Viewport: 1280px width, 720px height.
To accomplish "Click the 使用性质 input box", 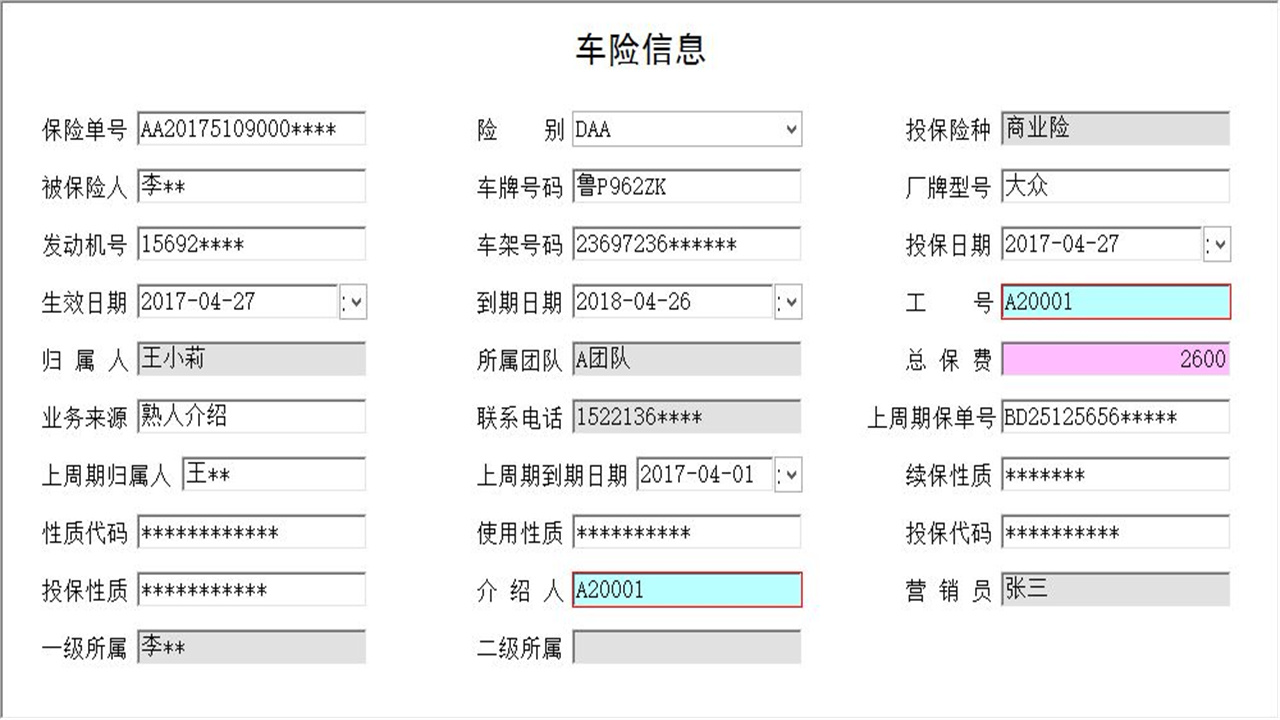I will [685, 532].
